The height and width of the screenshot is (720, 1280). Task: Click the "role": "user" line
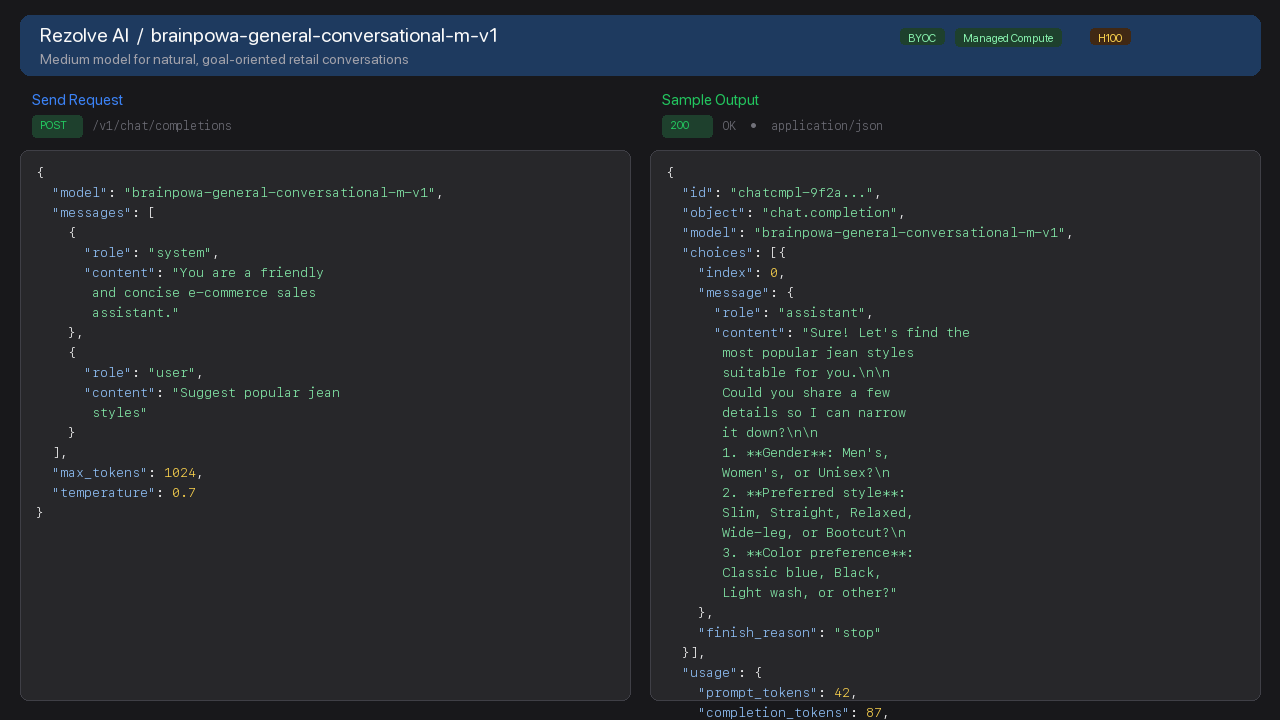[143, 373]
